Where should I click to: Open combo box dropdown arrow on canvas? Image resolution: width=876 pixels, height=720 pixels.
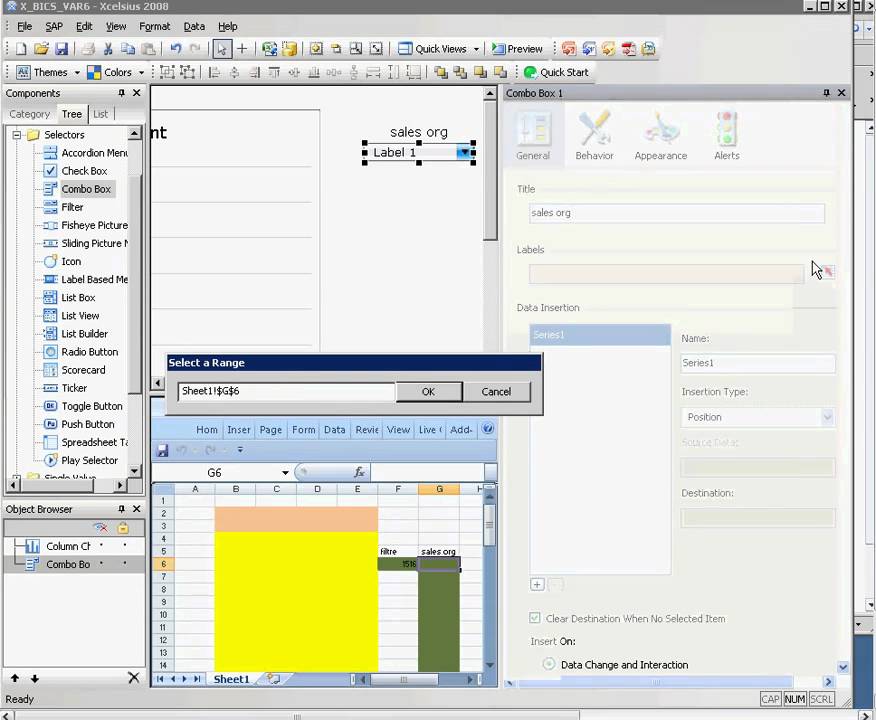pos(463,152)
